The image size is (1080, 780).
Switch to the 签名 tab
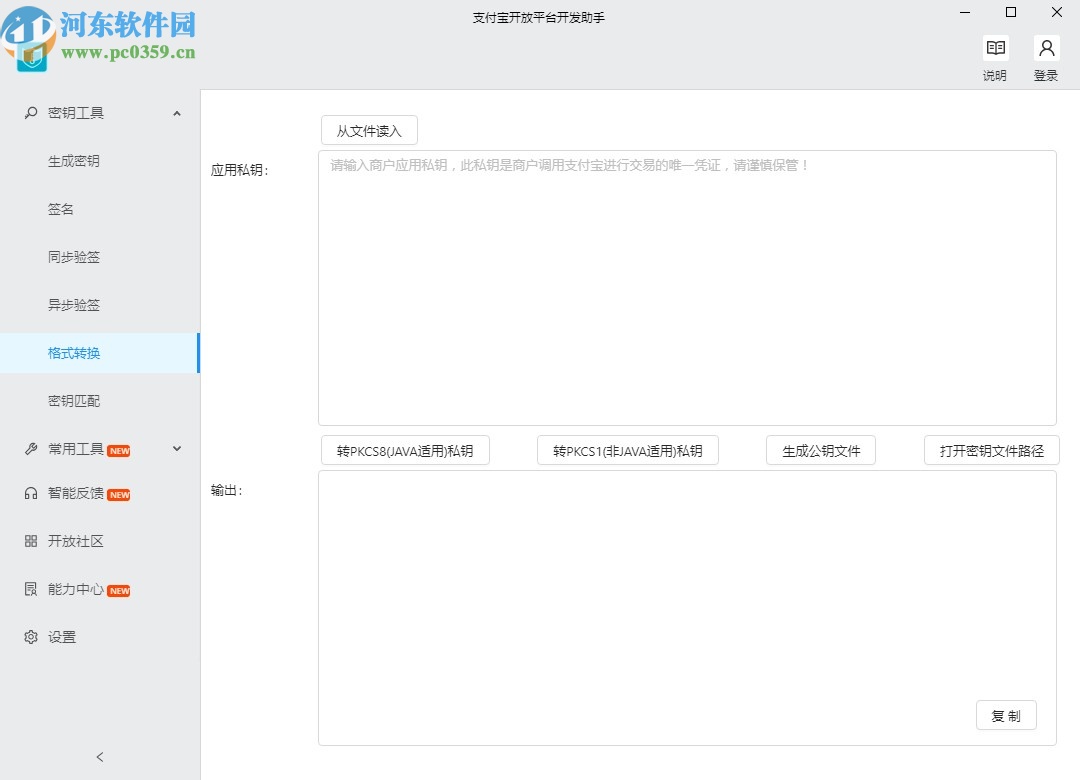(61, 209)
